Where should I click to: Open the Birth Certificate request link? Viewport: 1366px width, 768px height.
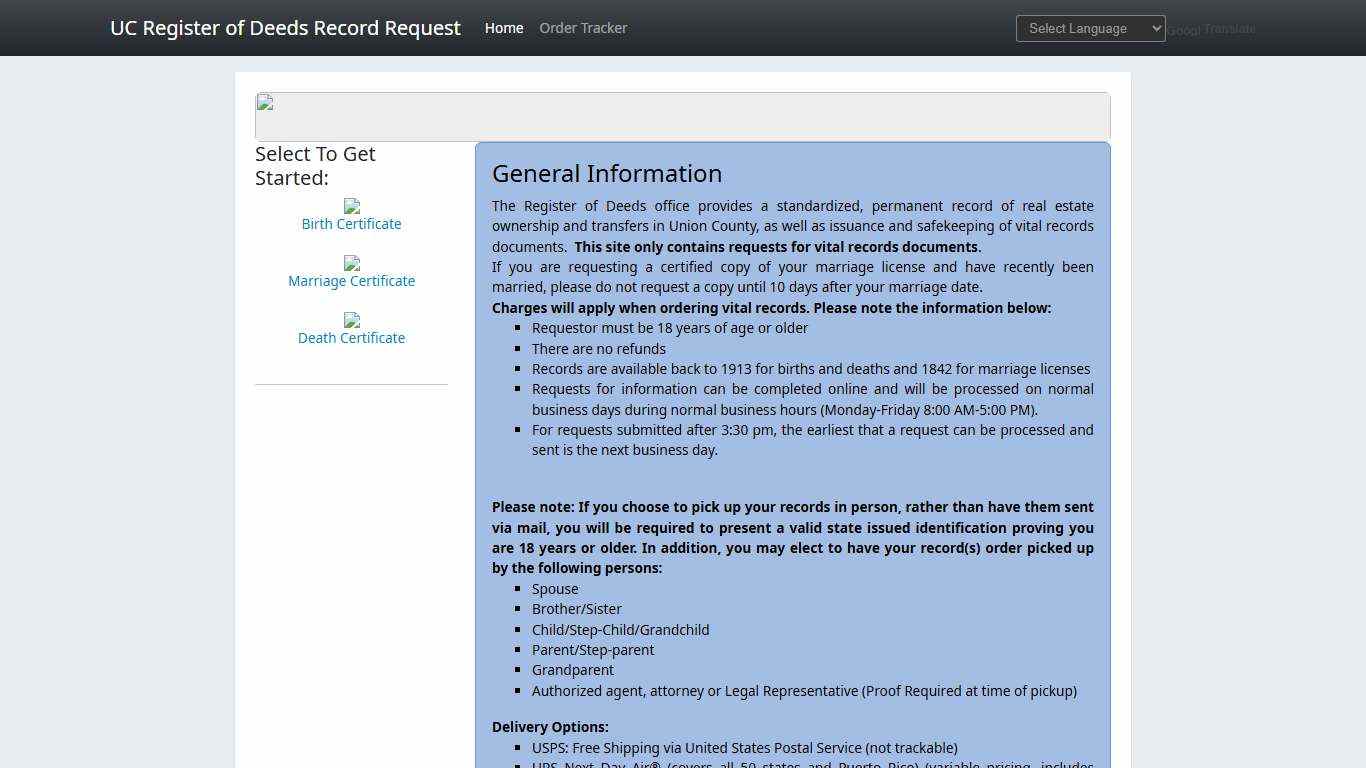(x=351, y=223)
